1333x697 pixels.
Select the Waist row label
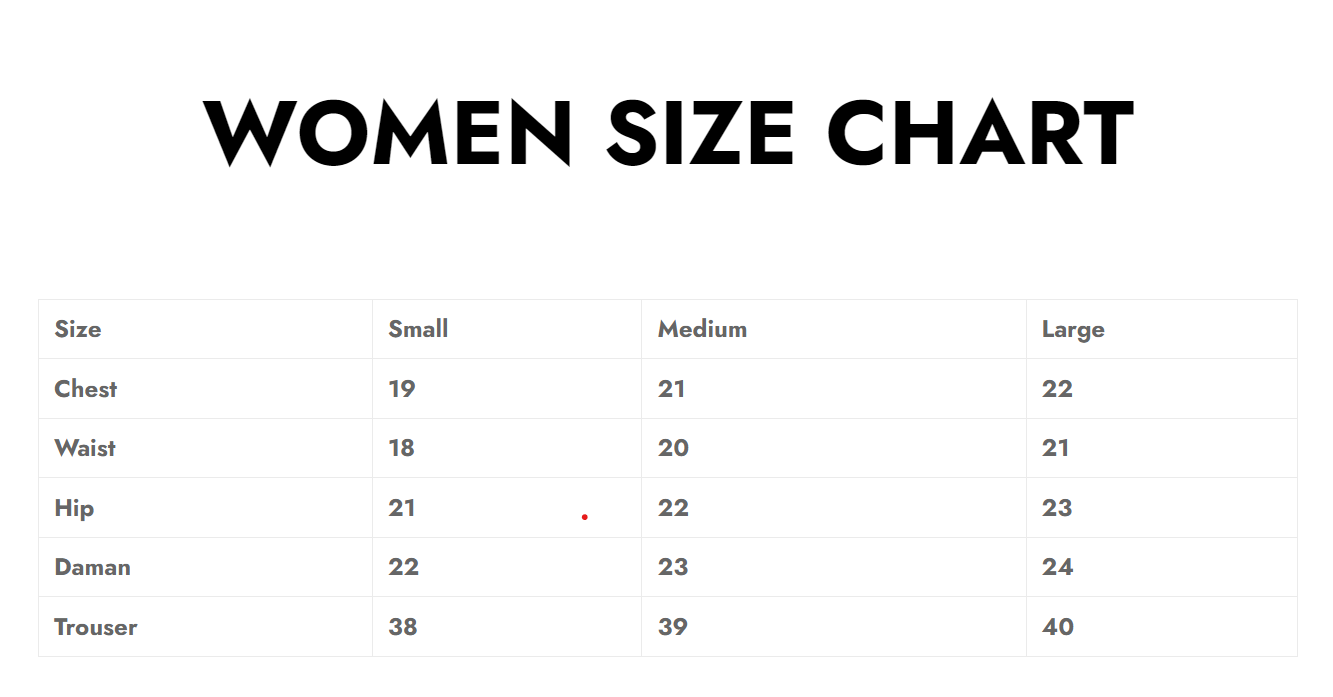pos(85,448)
